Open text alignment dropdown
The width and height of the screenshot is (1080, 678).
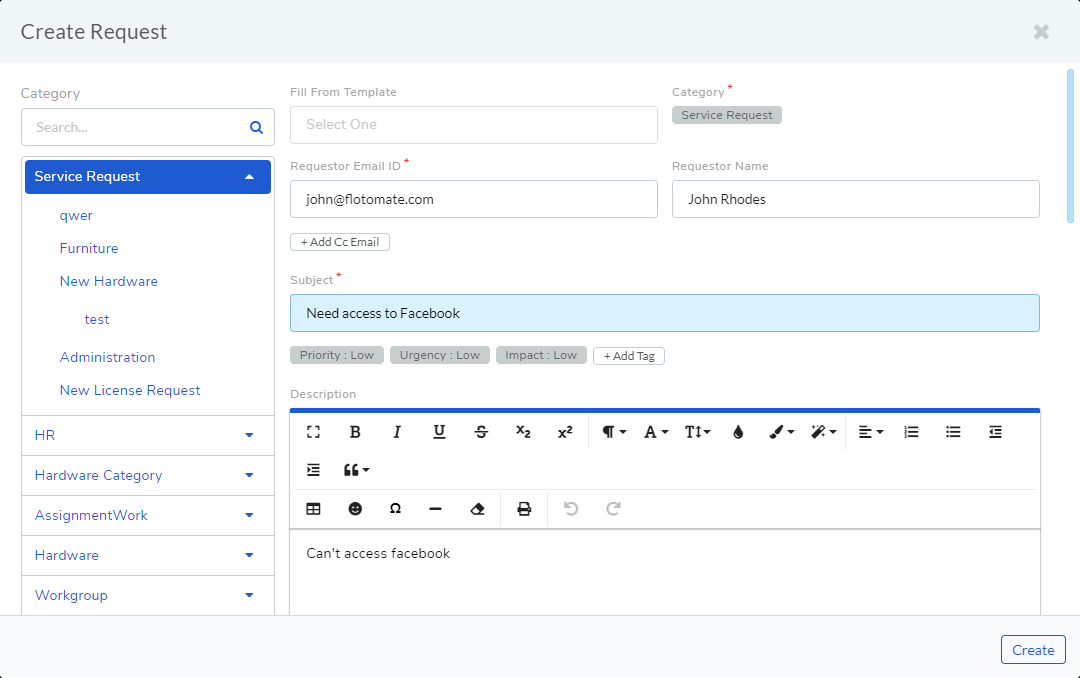pyautogui.click(x=871, y=432)
